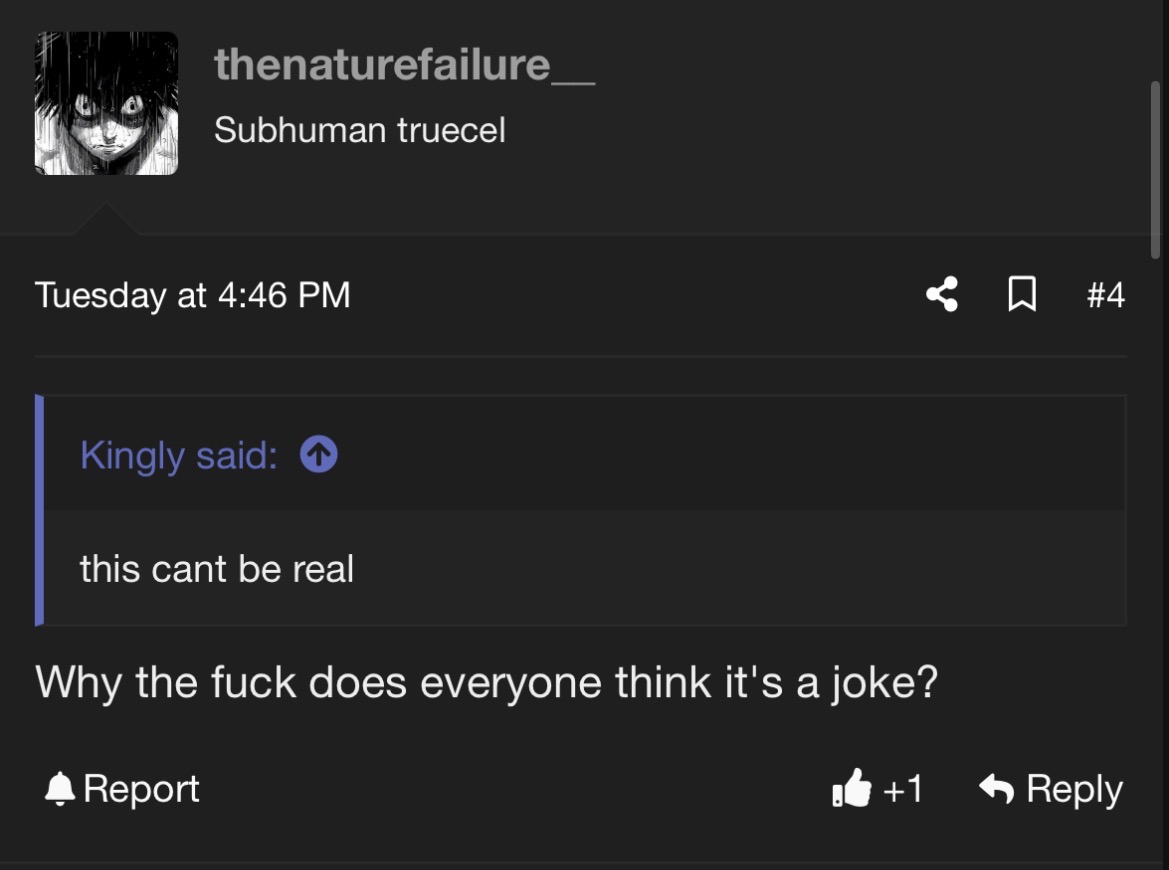The height and width of the screenshot is (870, 1169).
Task: Like the post with the thumbs-up icon
Action: [851, 787]
